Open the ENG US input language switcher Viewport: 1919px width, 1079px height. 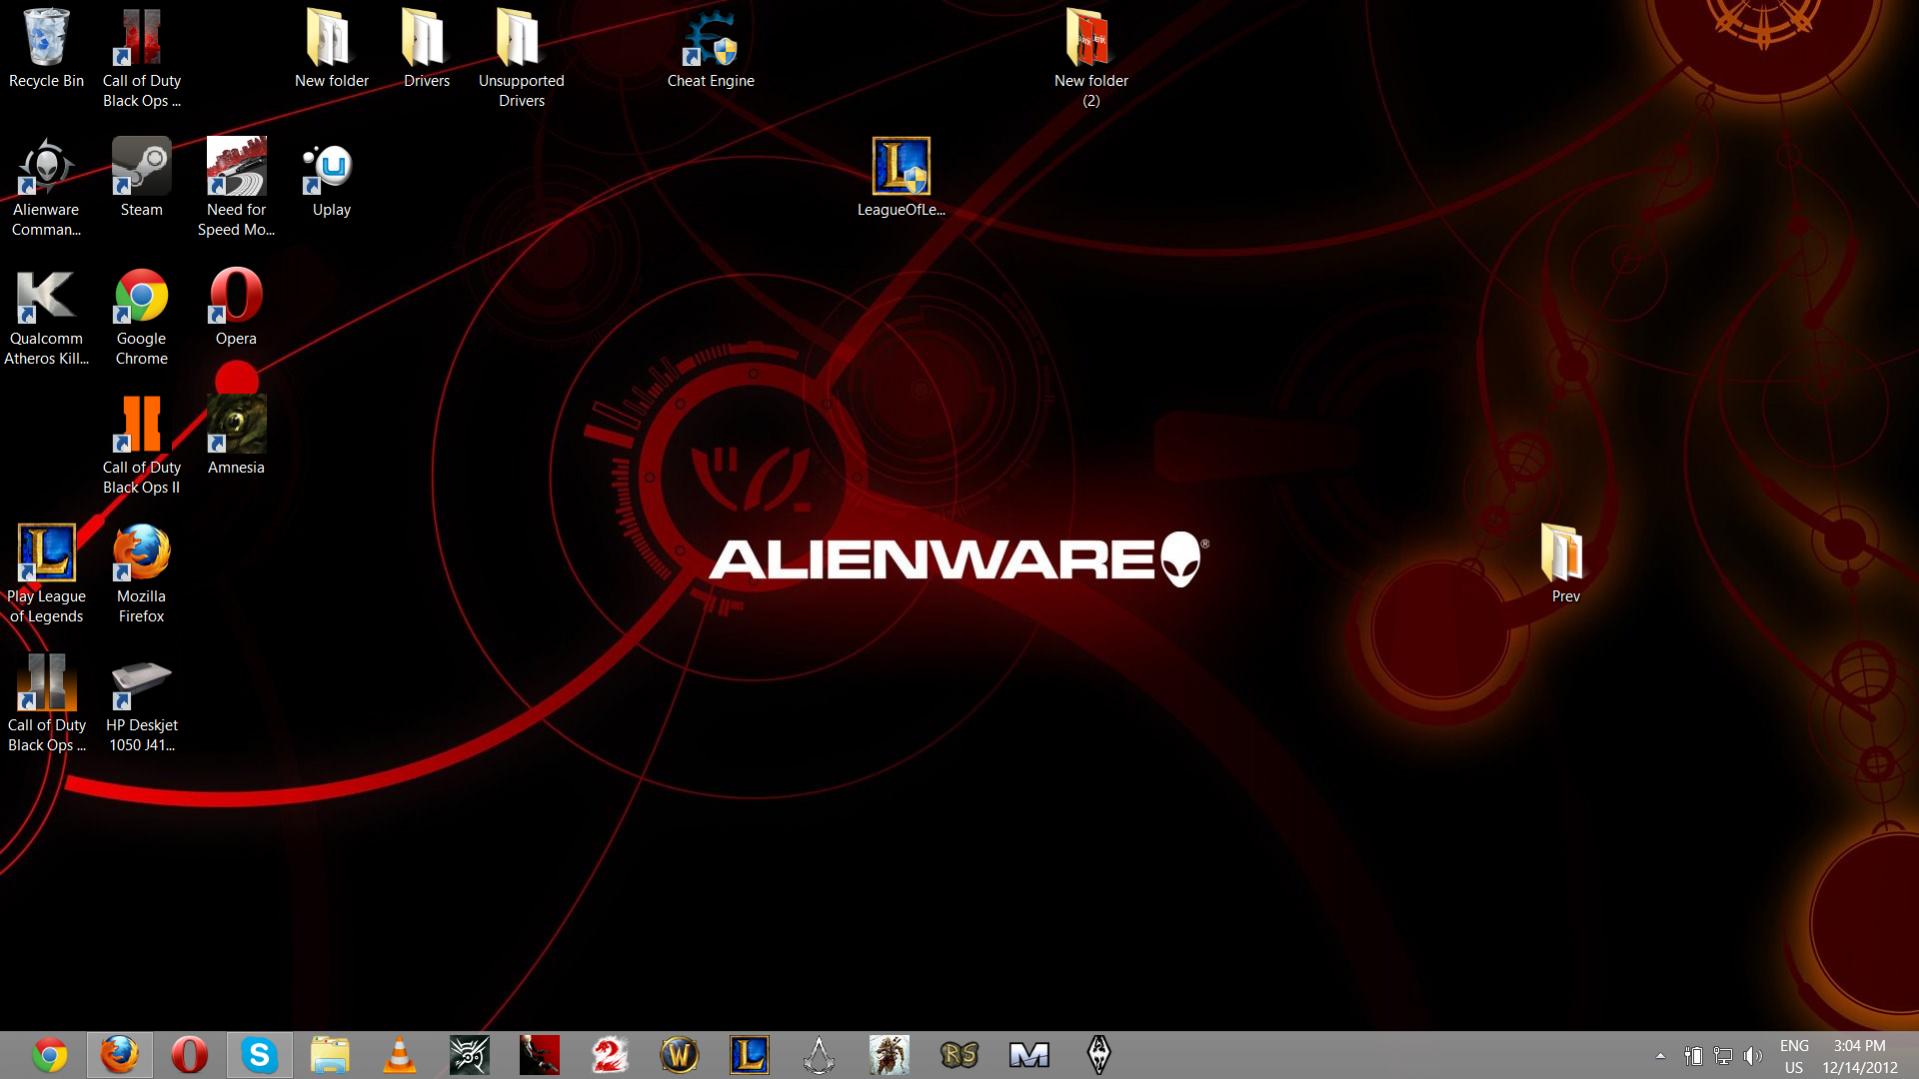1794,1056
